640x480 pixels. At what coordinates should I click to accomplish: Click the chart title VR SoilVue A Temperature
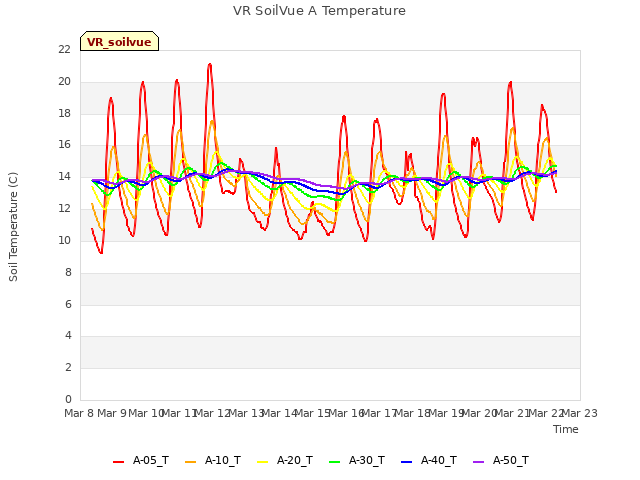click(x=319, y=11)
